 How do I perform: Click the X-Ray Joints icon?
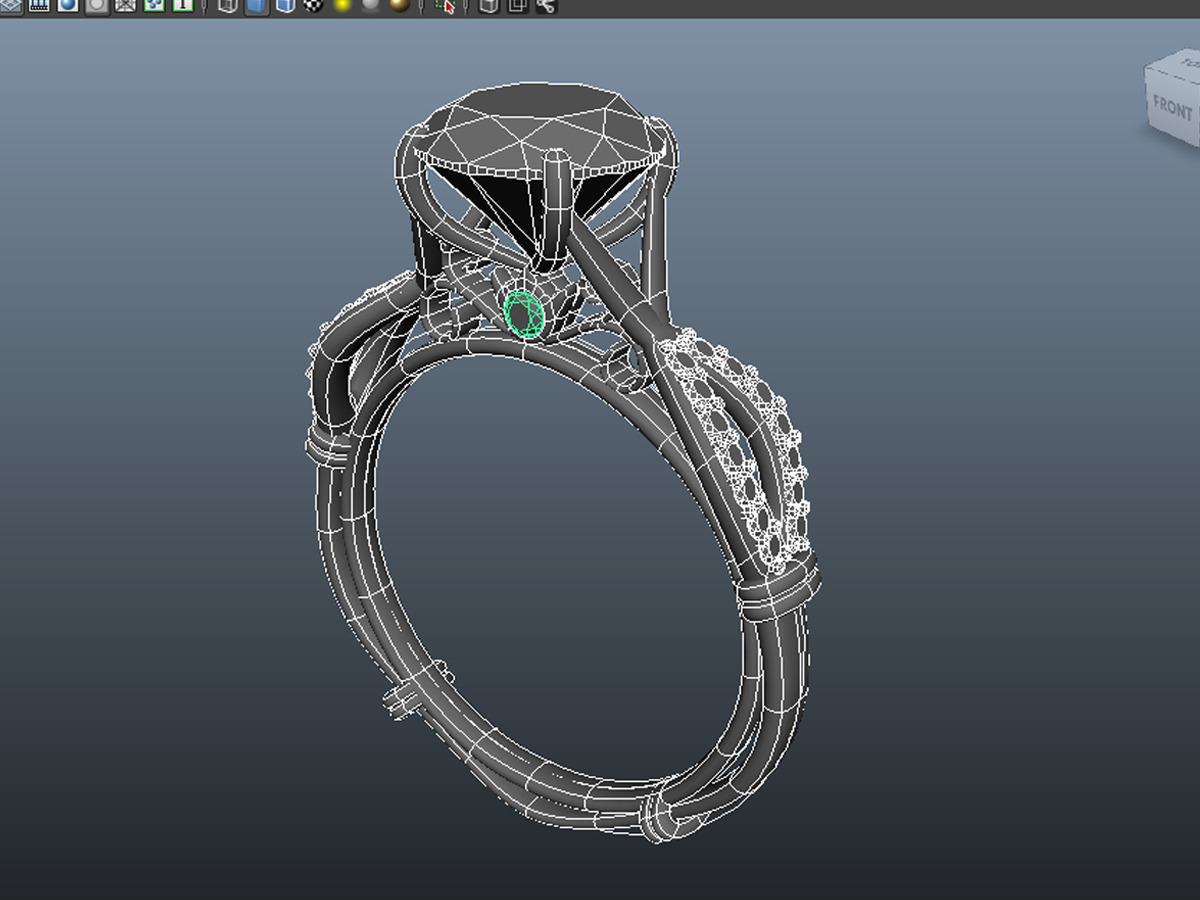pyautogui.click(x=546, y=5)
